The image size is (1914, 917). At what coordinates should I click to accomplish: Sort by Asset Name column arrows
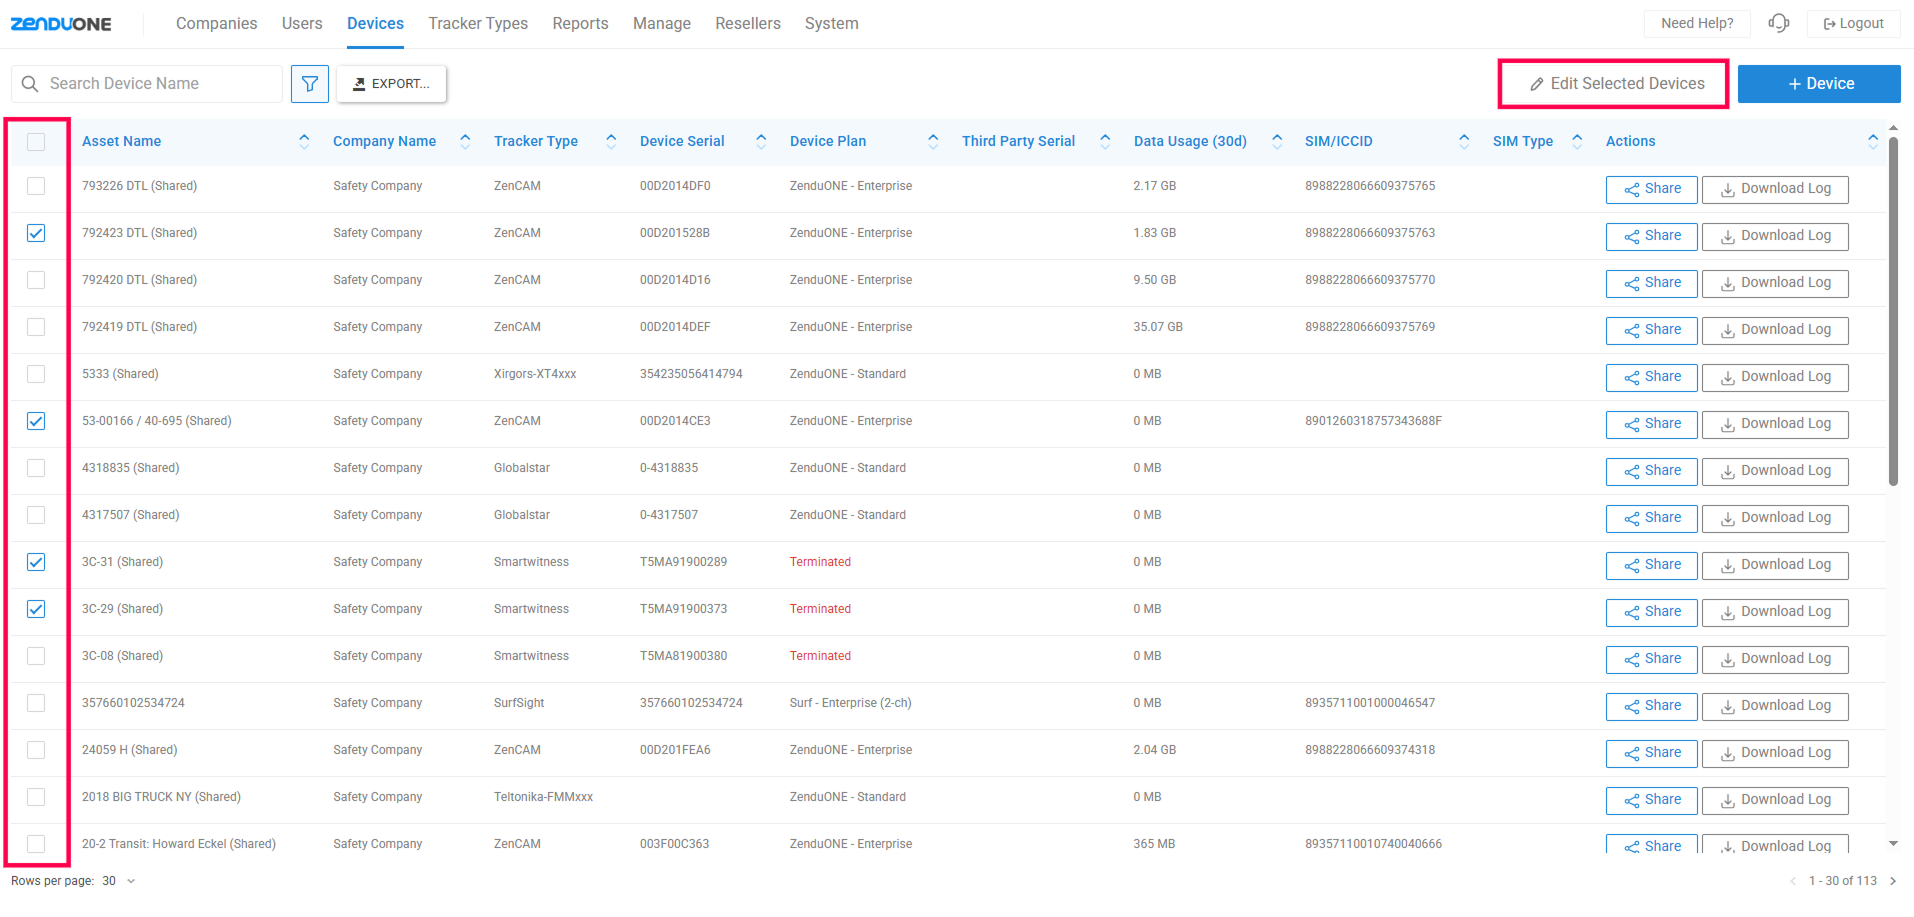click(304, 141)
